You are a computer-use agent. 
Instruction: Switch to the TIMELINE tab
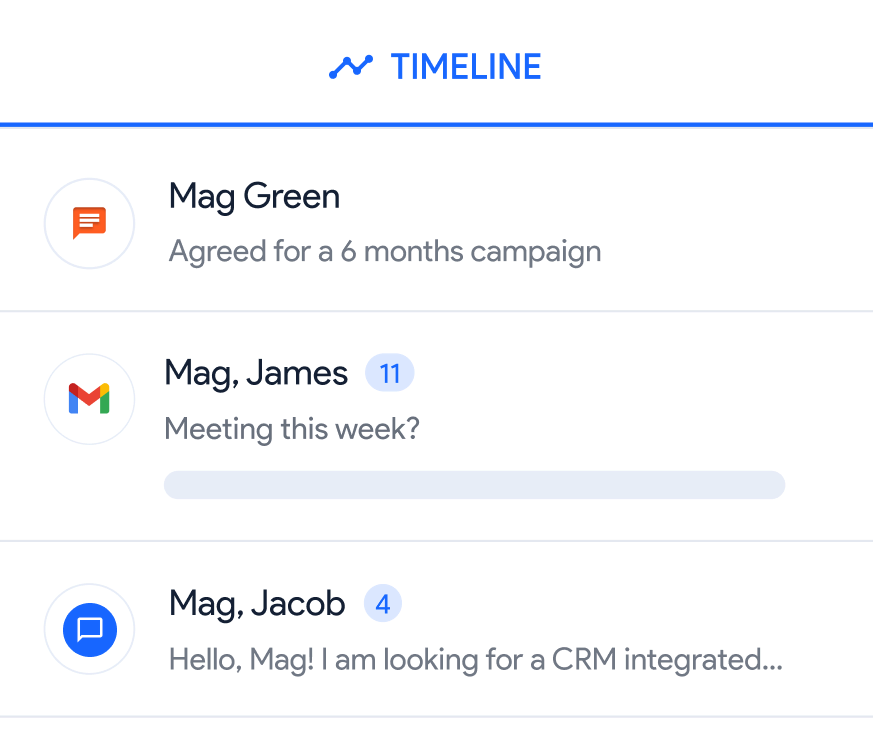tap(435, 66)
